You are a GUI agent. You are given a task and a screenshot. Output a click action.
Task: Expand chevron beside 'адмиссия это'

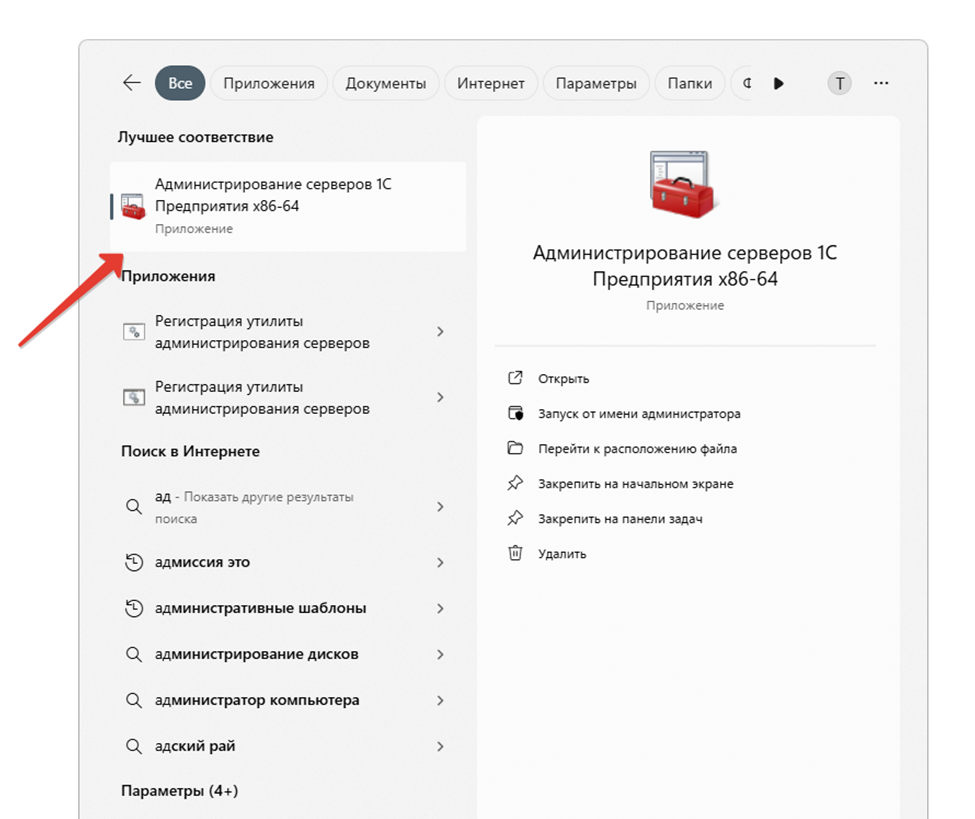click(440, 562)
